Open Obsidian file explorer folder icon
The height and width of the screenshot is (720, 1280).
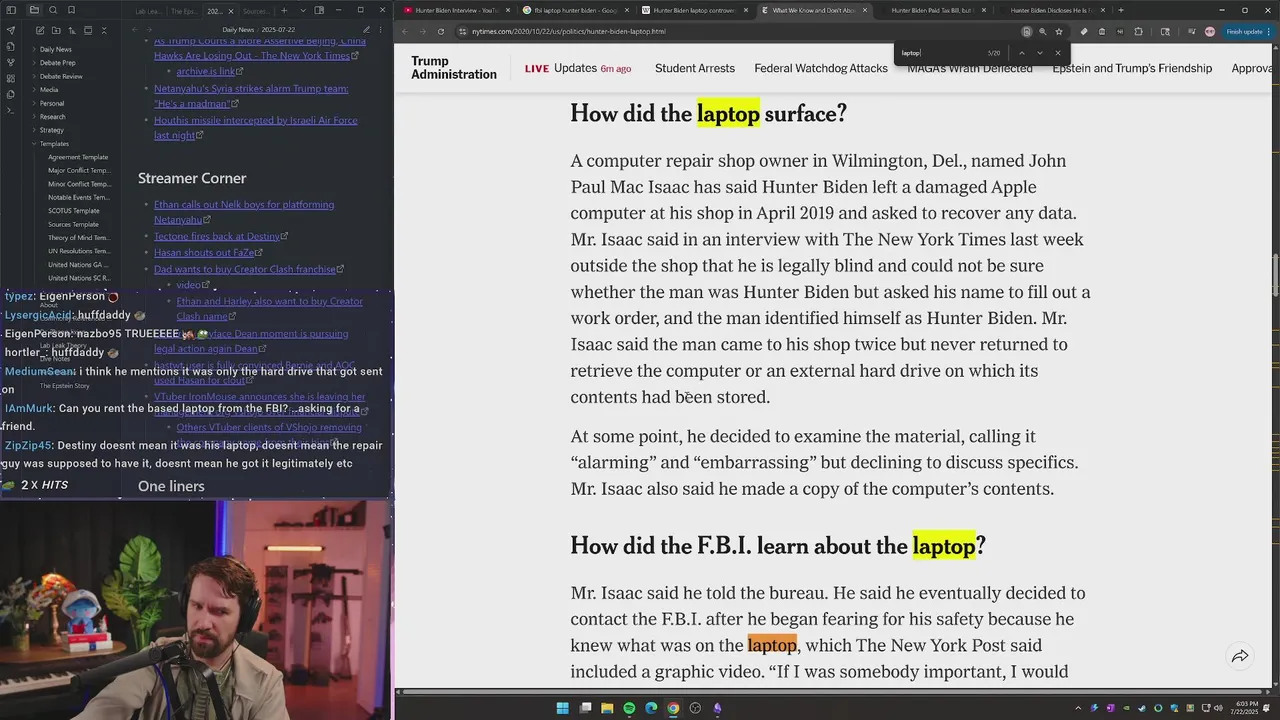(x=34, y=10)
